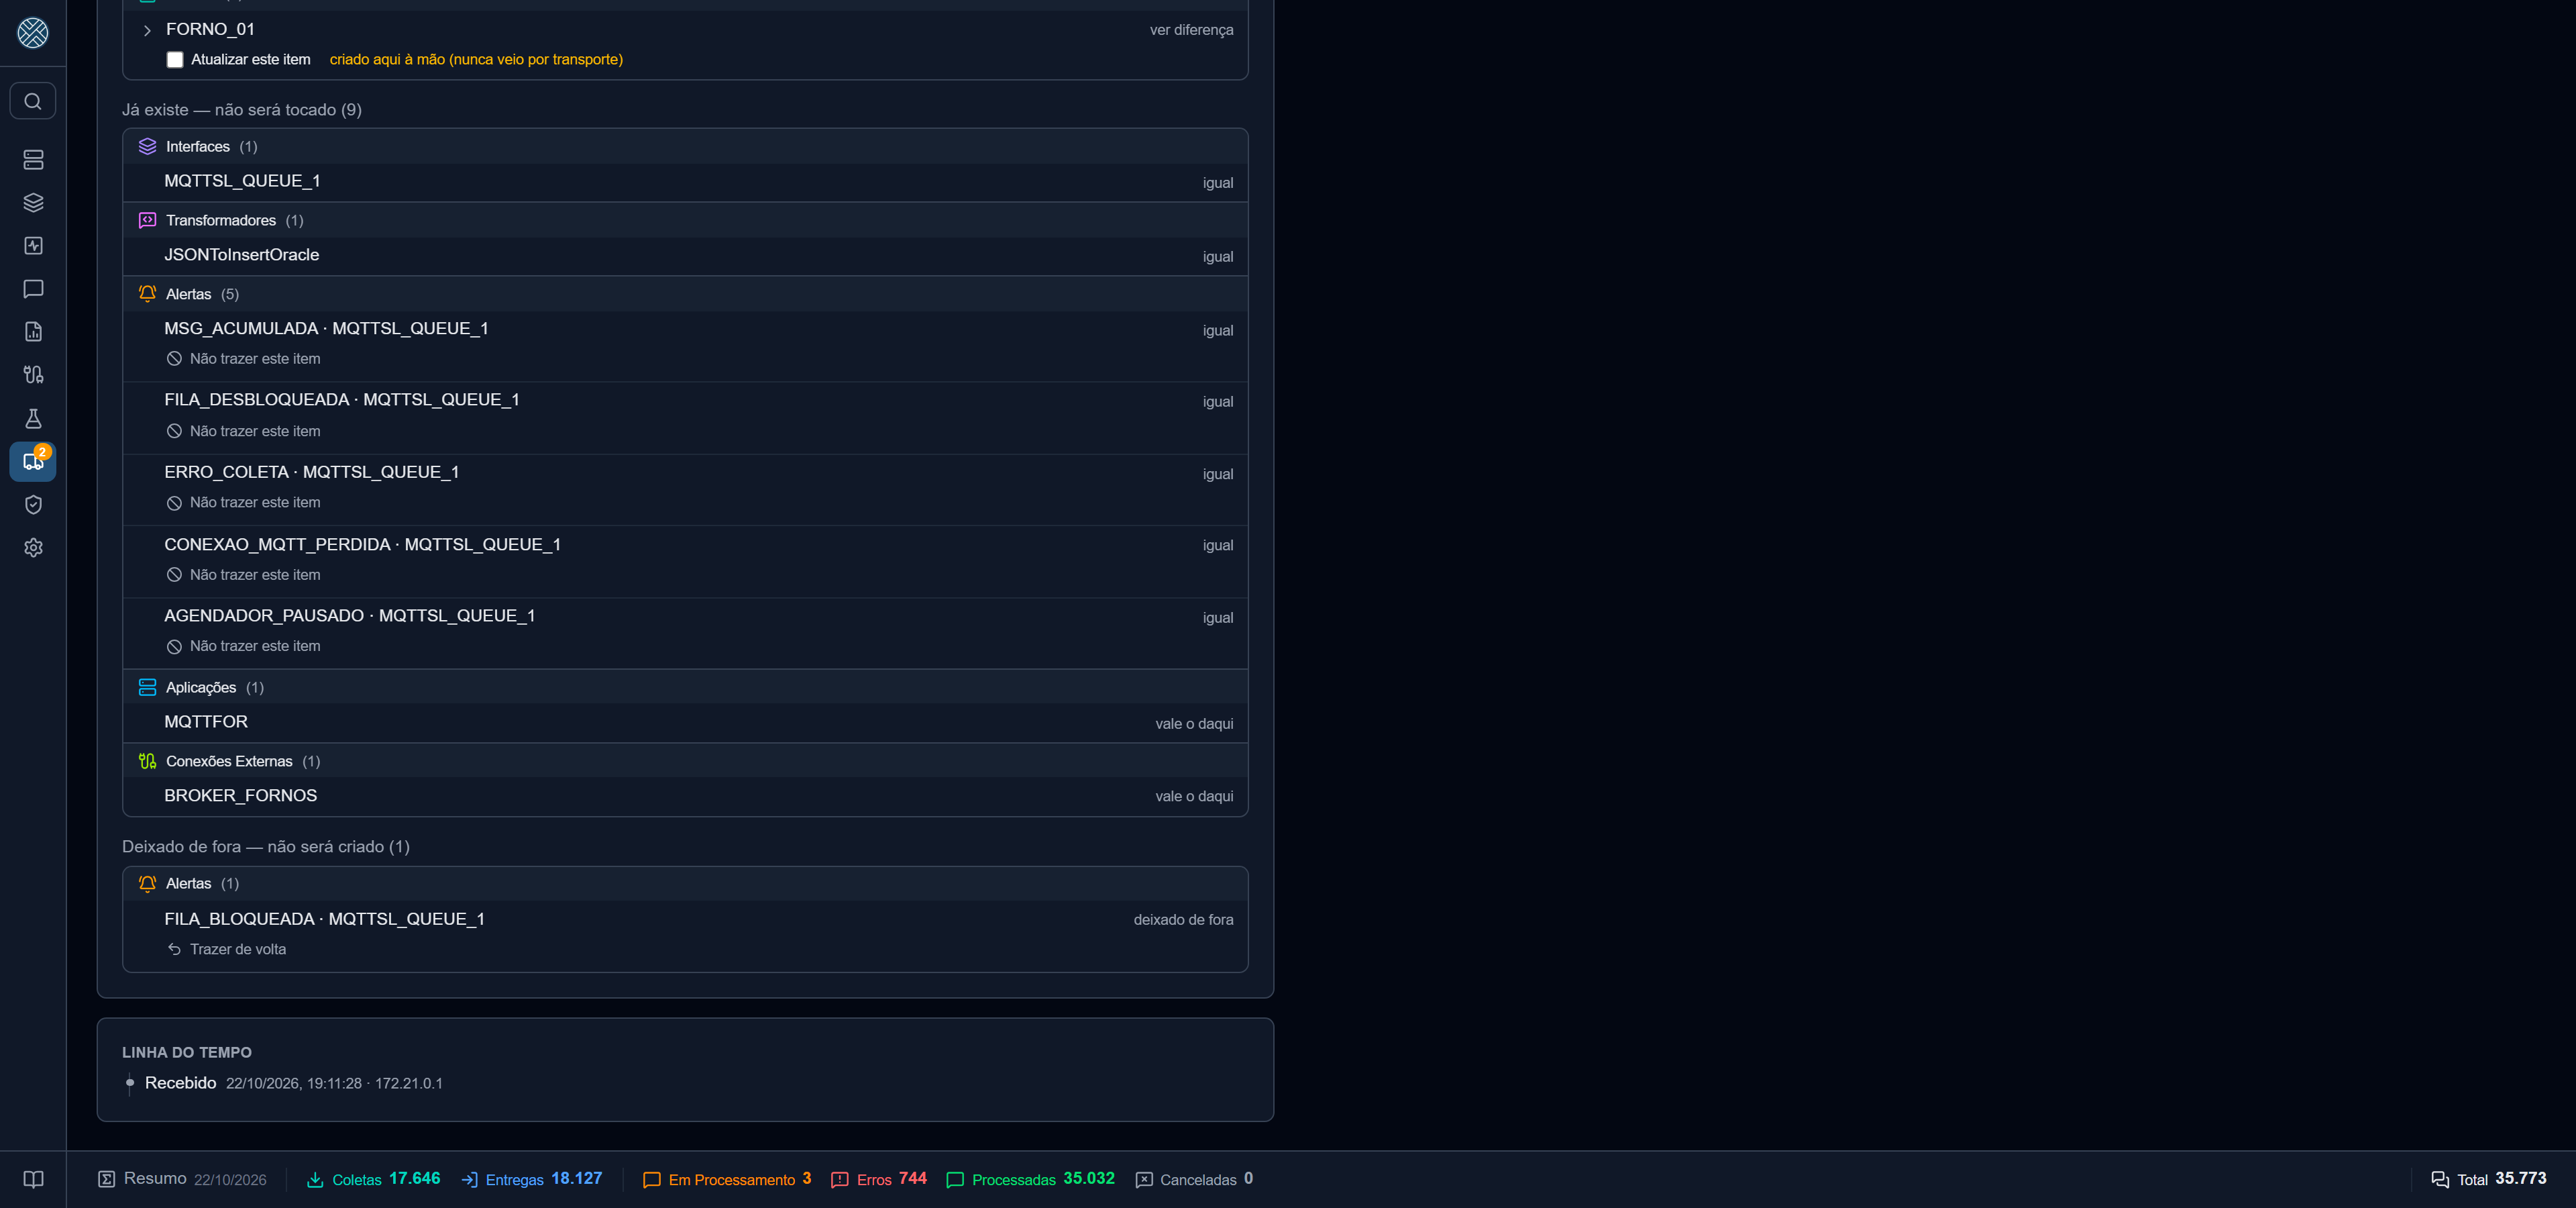Click the Recebido timeline marker

pyautogui.click(x=130, y=1083)
